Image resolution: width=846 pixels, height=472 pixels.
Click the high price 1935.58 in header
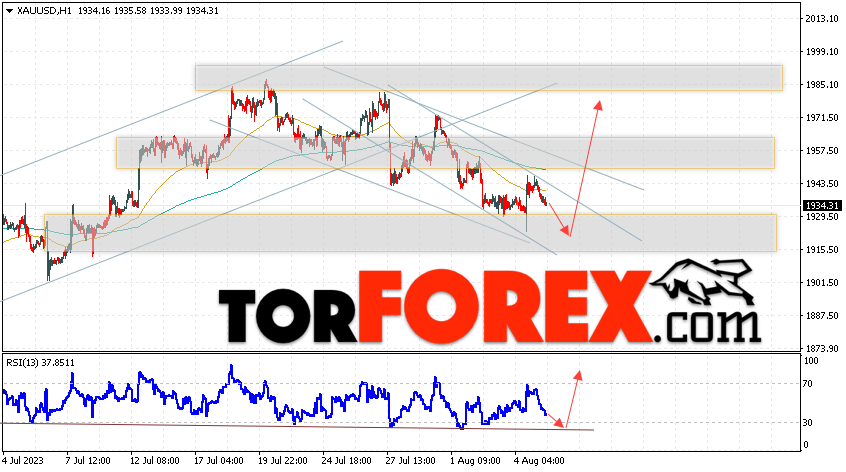(130, 11)
